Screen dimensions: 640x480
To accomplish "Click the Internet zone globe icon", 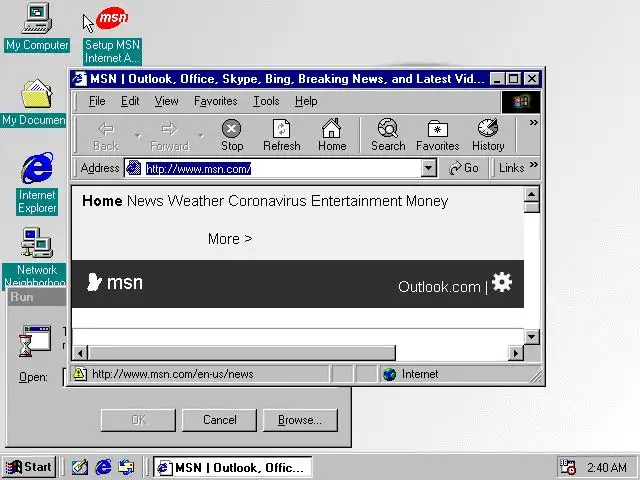I will 389,374.
